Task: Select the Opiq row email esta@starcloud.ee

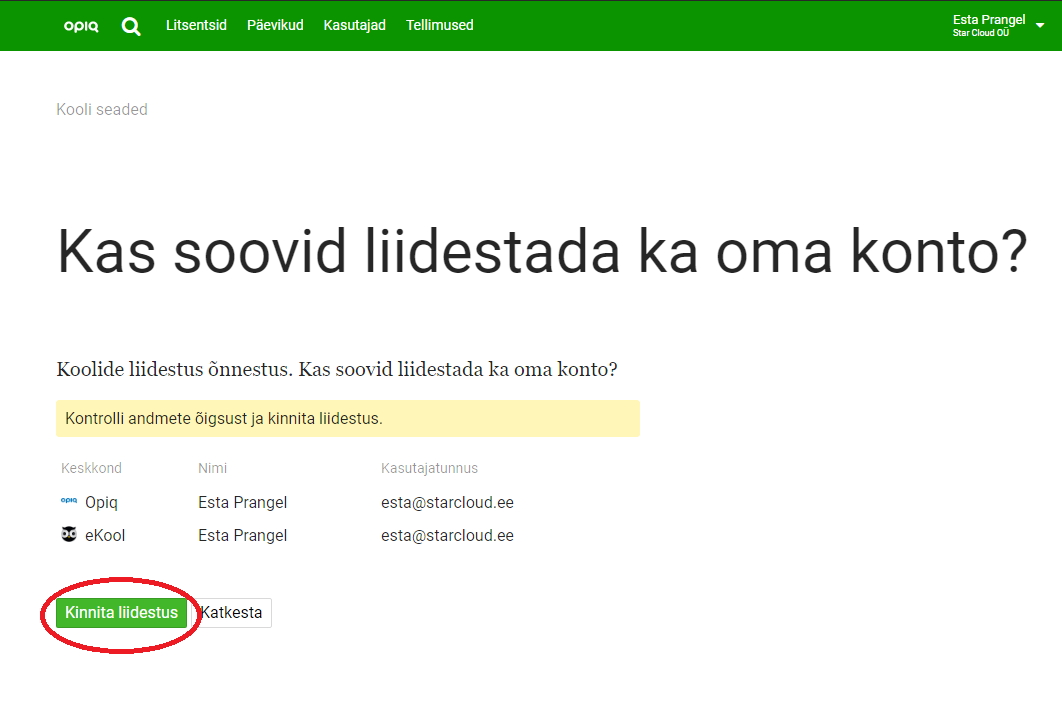Action: pyautogui.click(x=447, y=502)
